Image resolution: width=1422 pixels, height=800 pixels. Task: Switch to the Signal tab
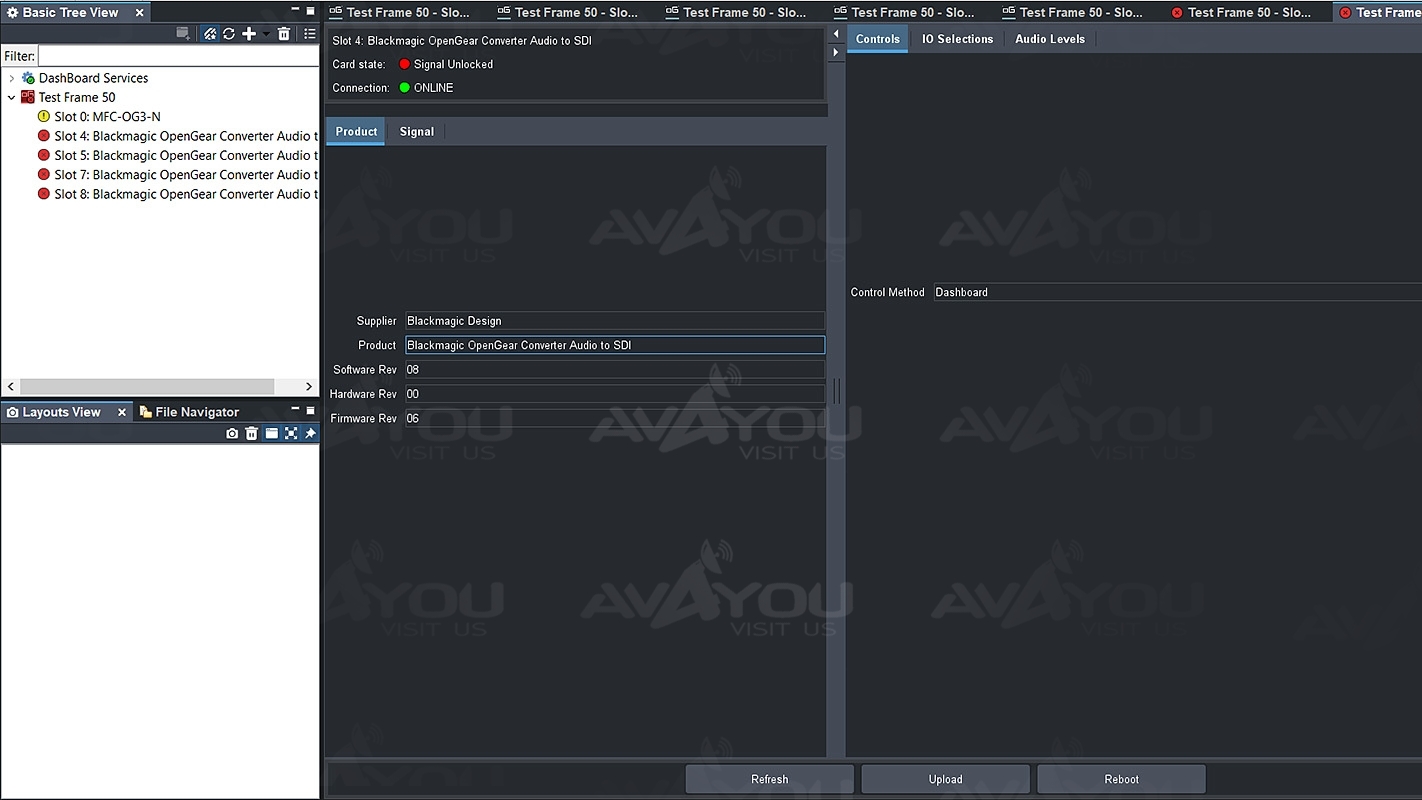[416, 132]
